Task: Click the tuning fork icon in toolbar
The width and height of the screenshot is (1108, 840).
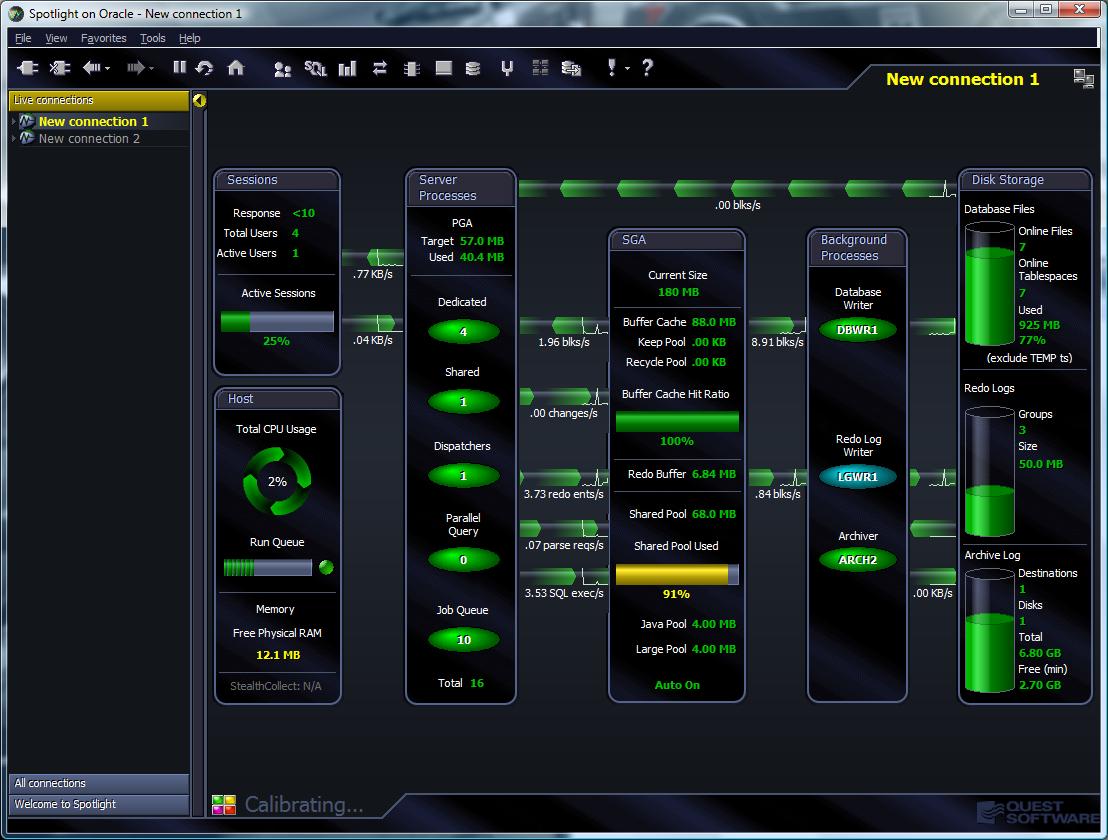Action: (507, 69)
